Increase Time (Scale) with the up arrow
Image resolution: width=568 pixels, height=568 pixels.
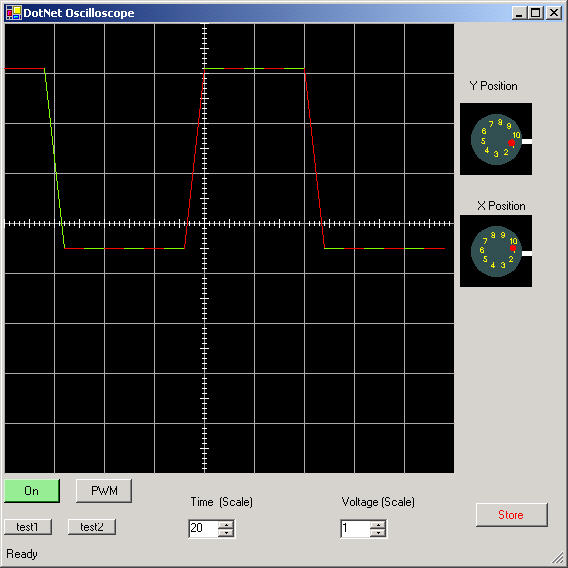tap(226, 525)
